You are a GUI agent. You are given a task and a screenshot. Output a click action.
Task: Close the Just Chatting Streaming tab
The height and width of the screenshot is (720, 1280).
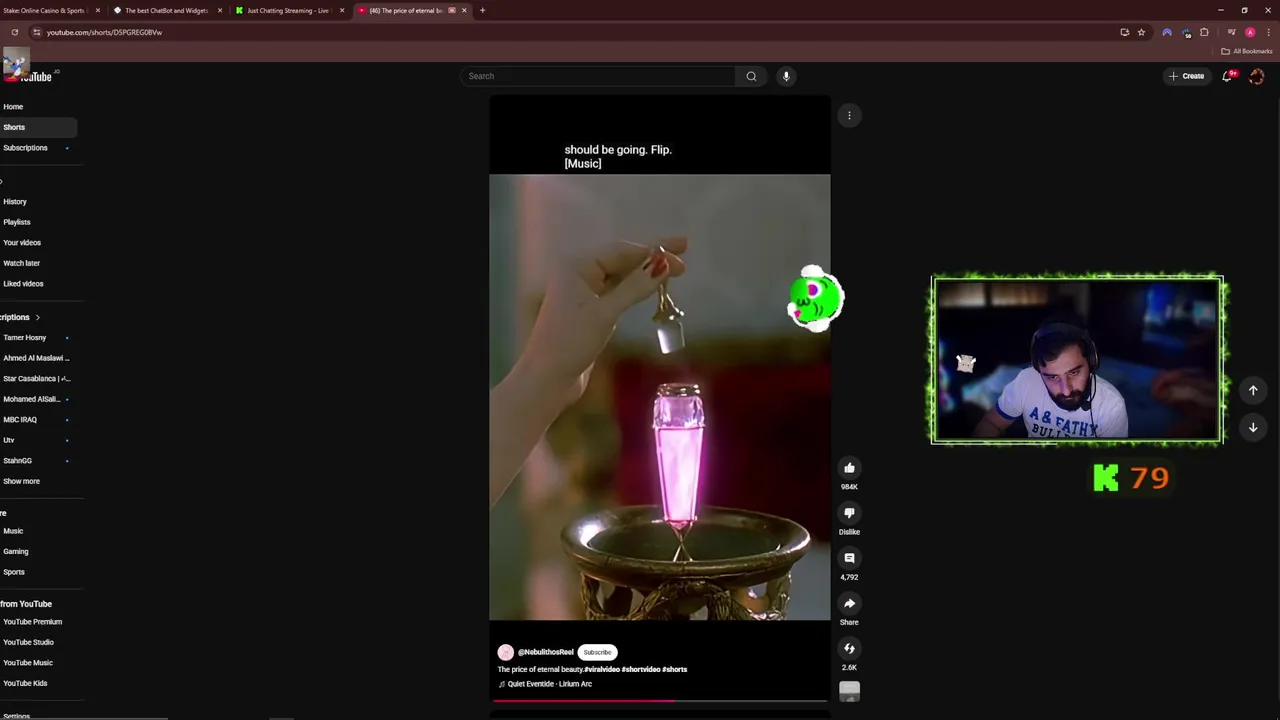click(342, 10)
